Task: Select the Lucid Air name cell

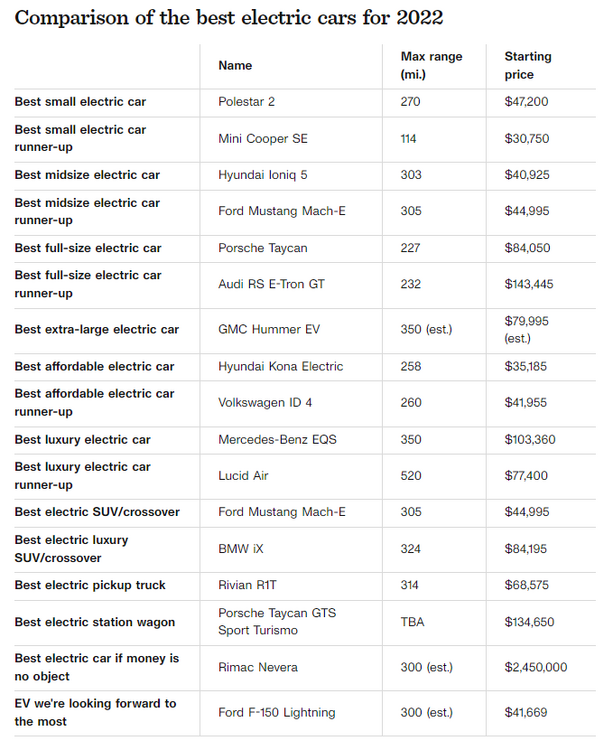Action: coord(243,476)
